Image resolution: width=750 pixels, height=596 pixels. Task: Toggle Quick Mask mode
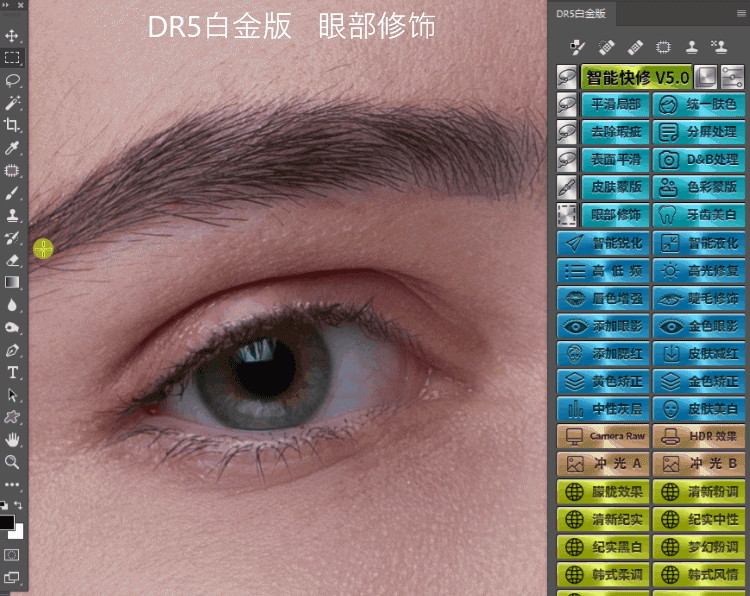pyautogui.click(x=13, y=554)
